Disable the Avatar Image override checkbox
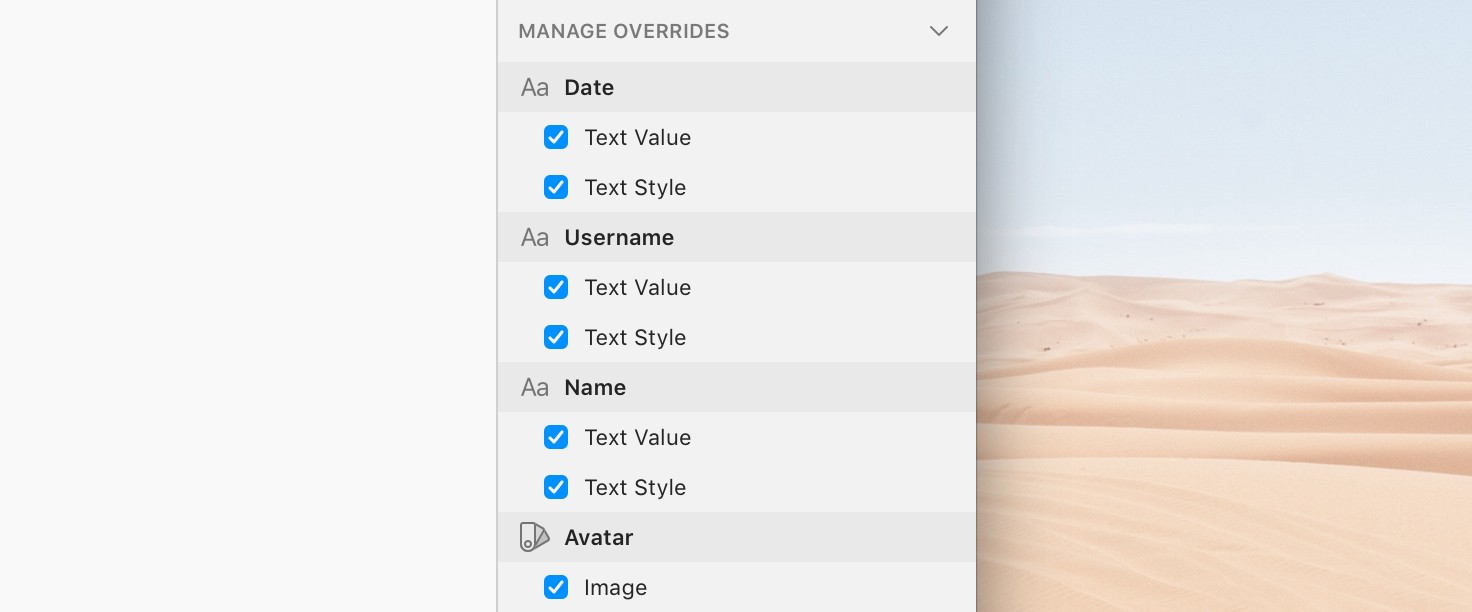Screen dimensions: 1472x612 tap(556, 587)
